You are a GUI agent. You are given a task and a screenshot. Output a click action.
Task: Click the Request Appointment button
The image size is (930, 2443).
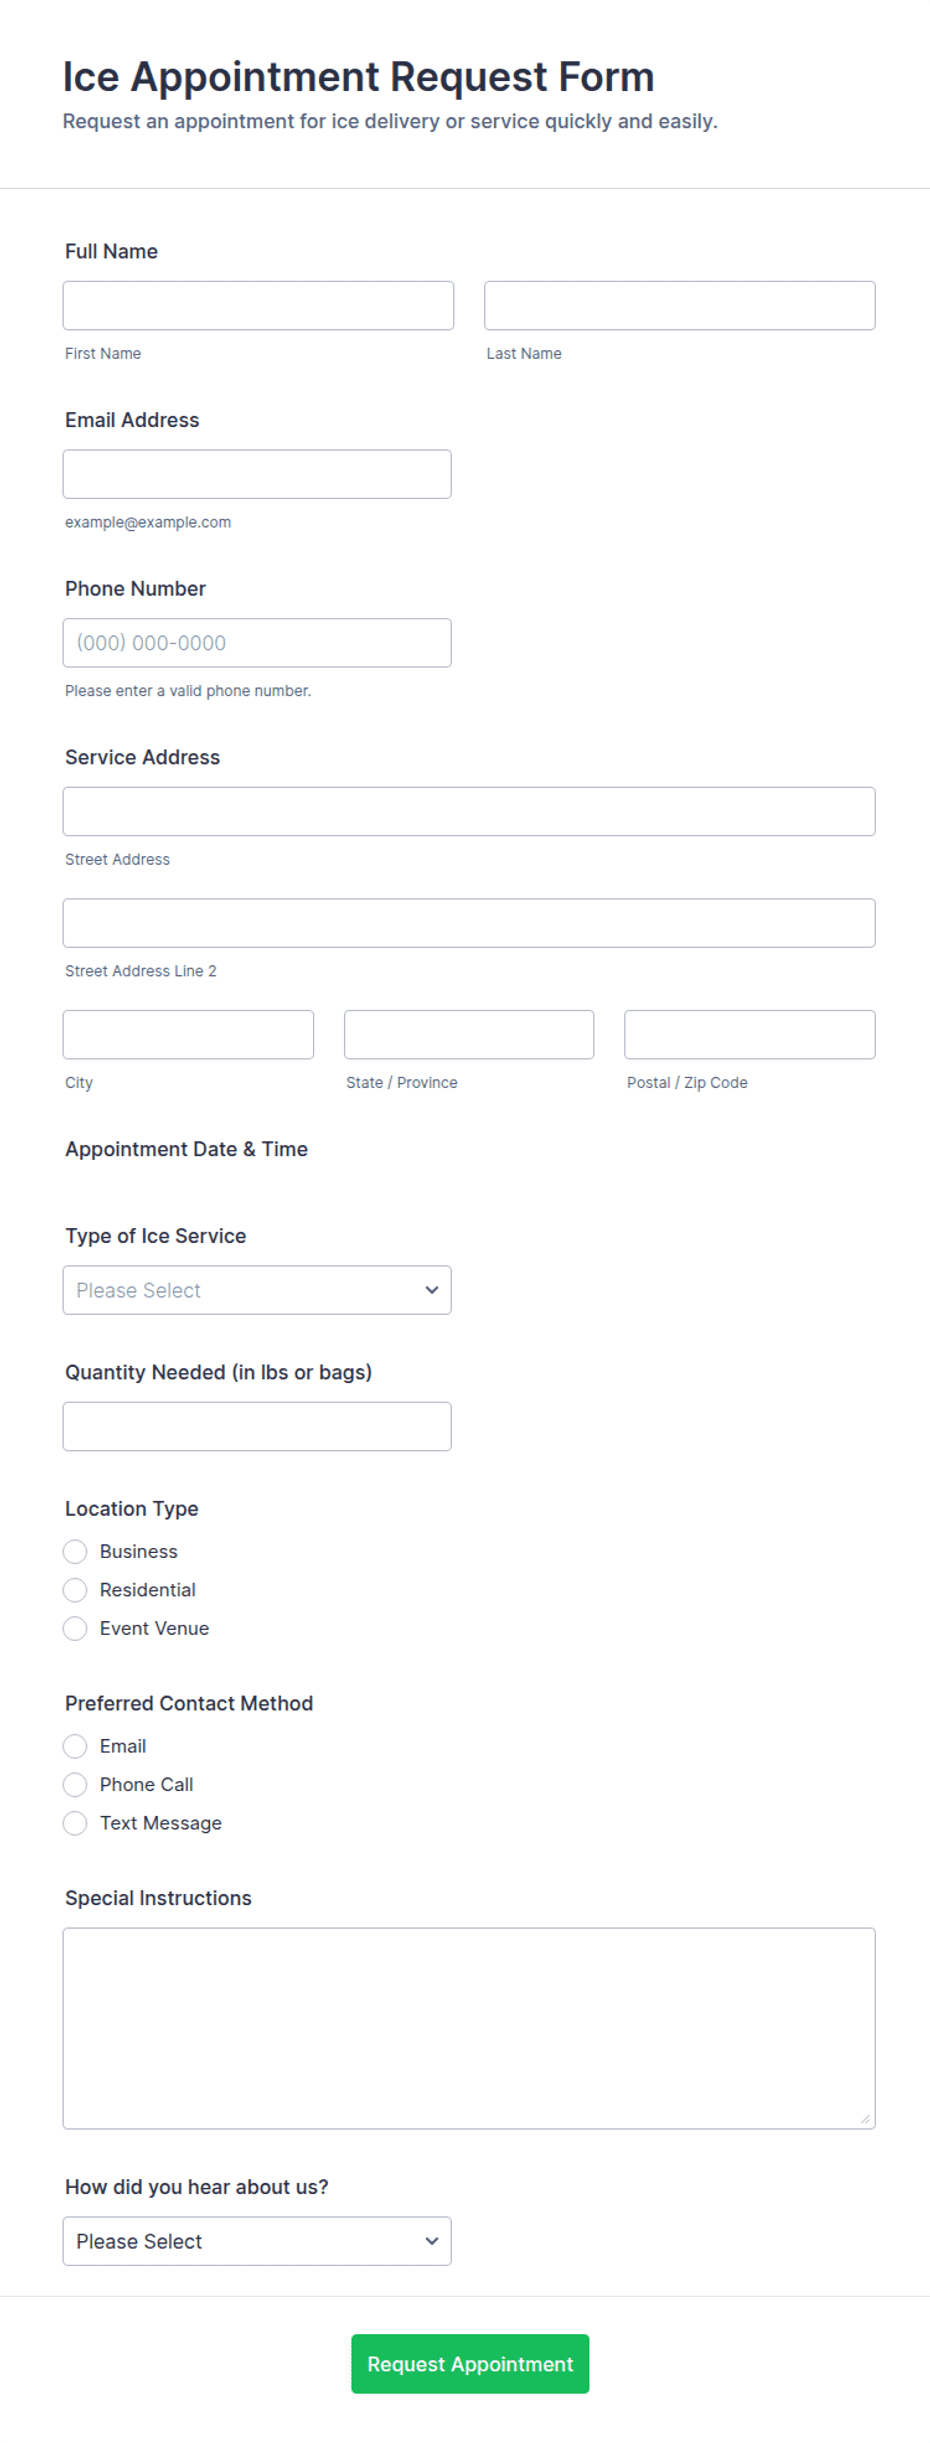(470, 2364)
